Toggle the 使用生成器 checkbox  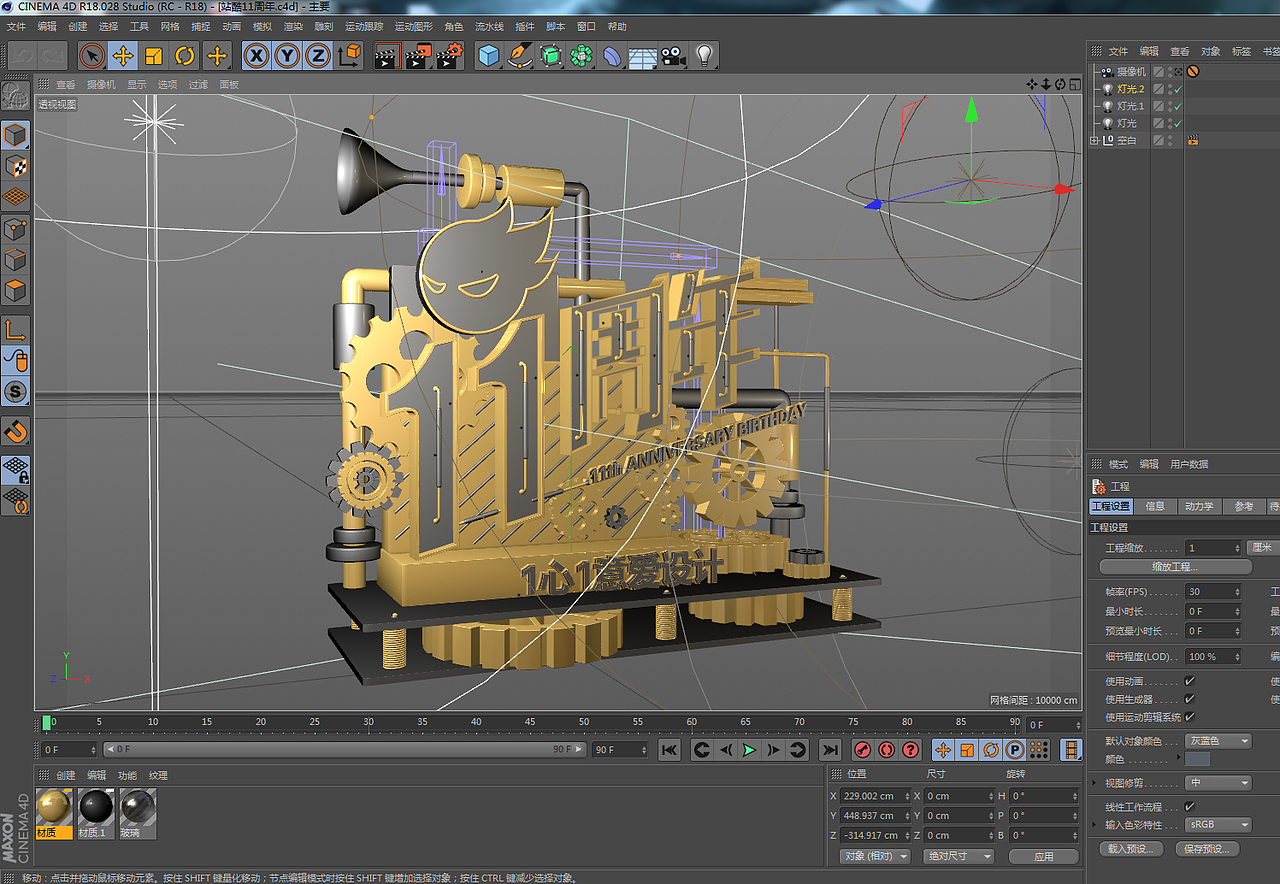point(1190,699)
